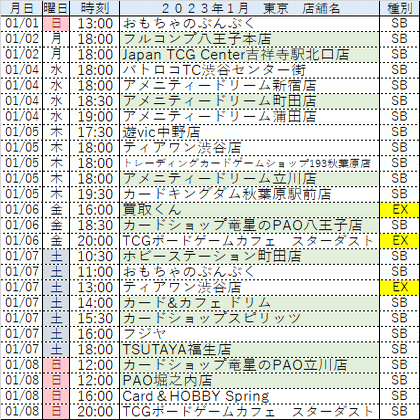This screenshot has width=420, height=420.
Task: Click 土 weekday cell in フジヤ row
Action: click(x=56, y=334)
